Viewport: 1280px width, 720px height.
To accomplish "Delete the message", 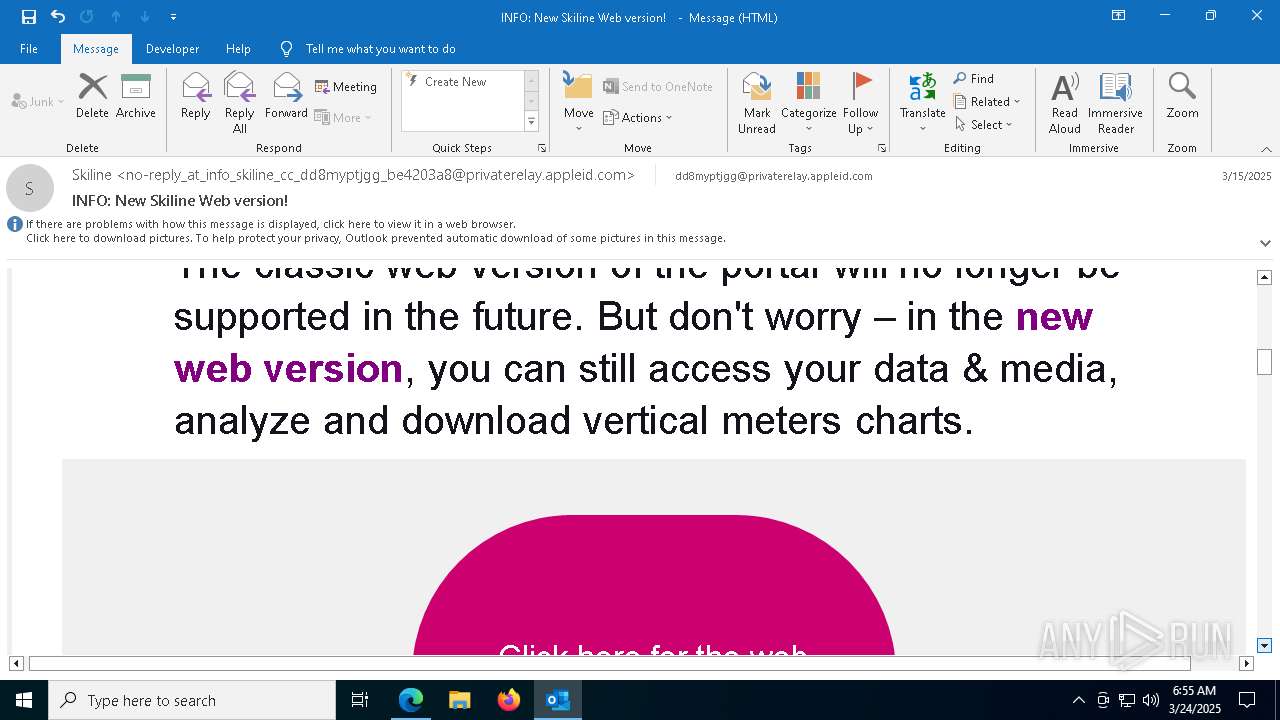I will click(92, 96).
